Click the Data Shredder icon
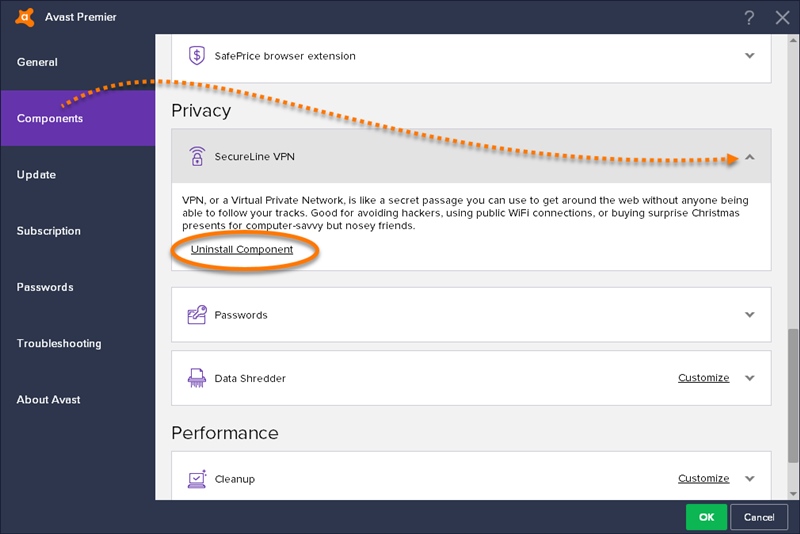This screenshot has width=800, height=534. 197,378
